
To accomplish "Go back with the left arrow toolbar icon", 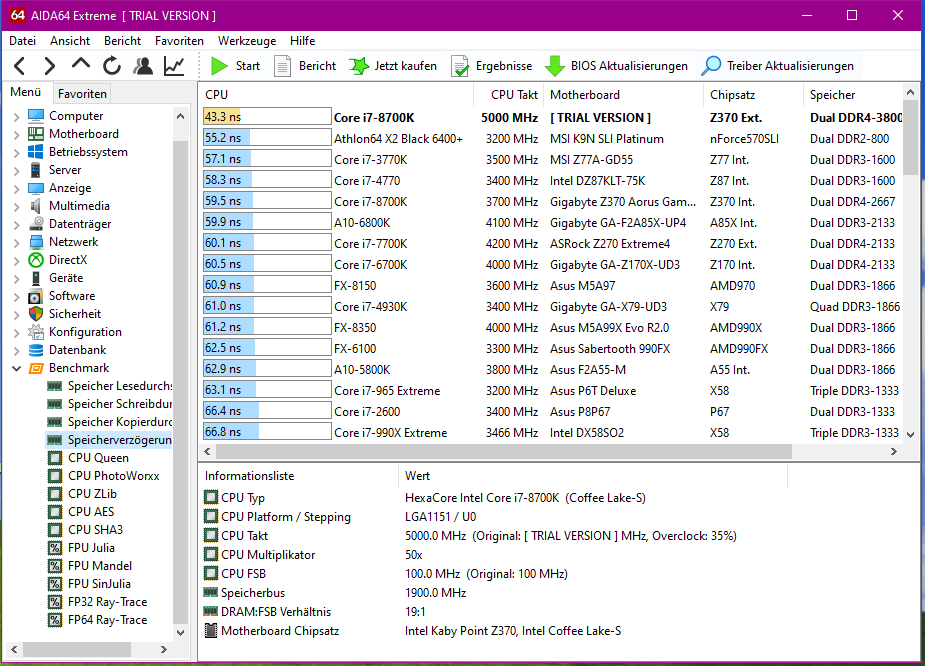I will [19, 65].
